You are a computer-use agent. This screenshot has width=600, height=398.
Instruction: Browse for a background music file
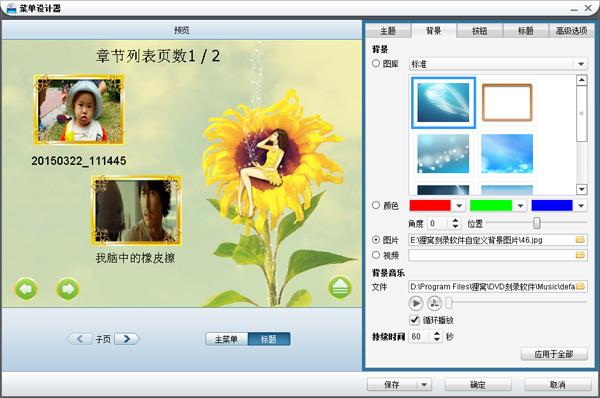(x=580, y=286)
